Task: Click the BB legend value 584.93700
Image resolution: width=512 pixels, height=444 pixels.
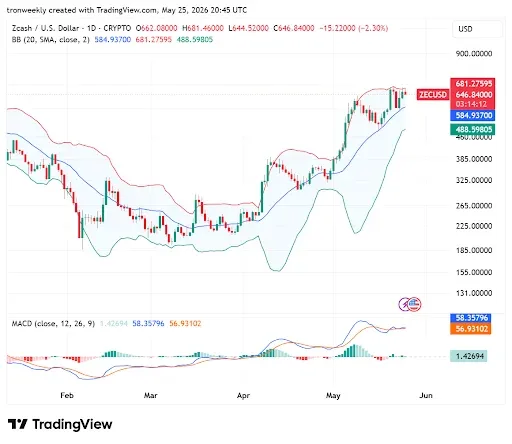Action: 113,40
